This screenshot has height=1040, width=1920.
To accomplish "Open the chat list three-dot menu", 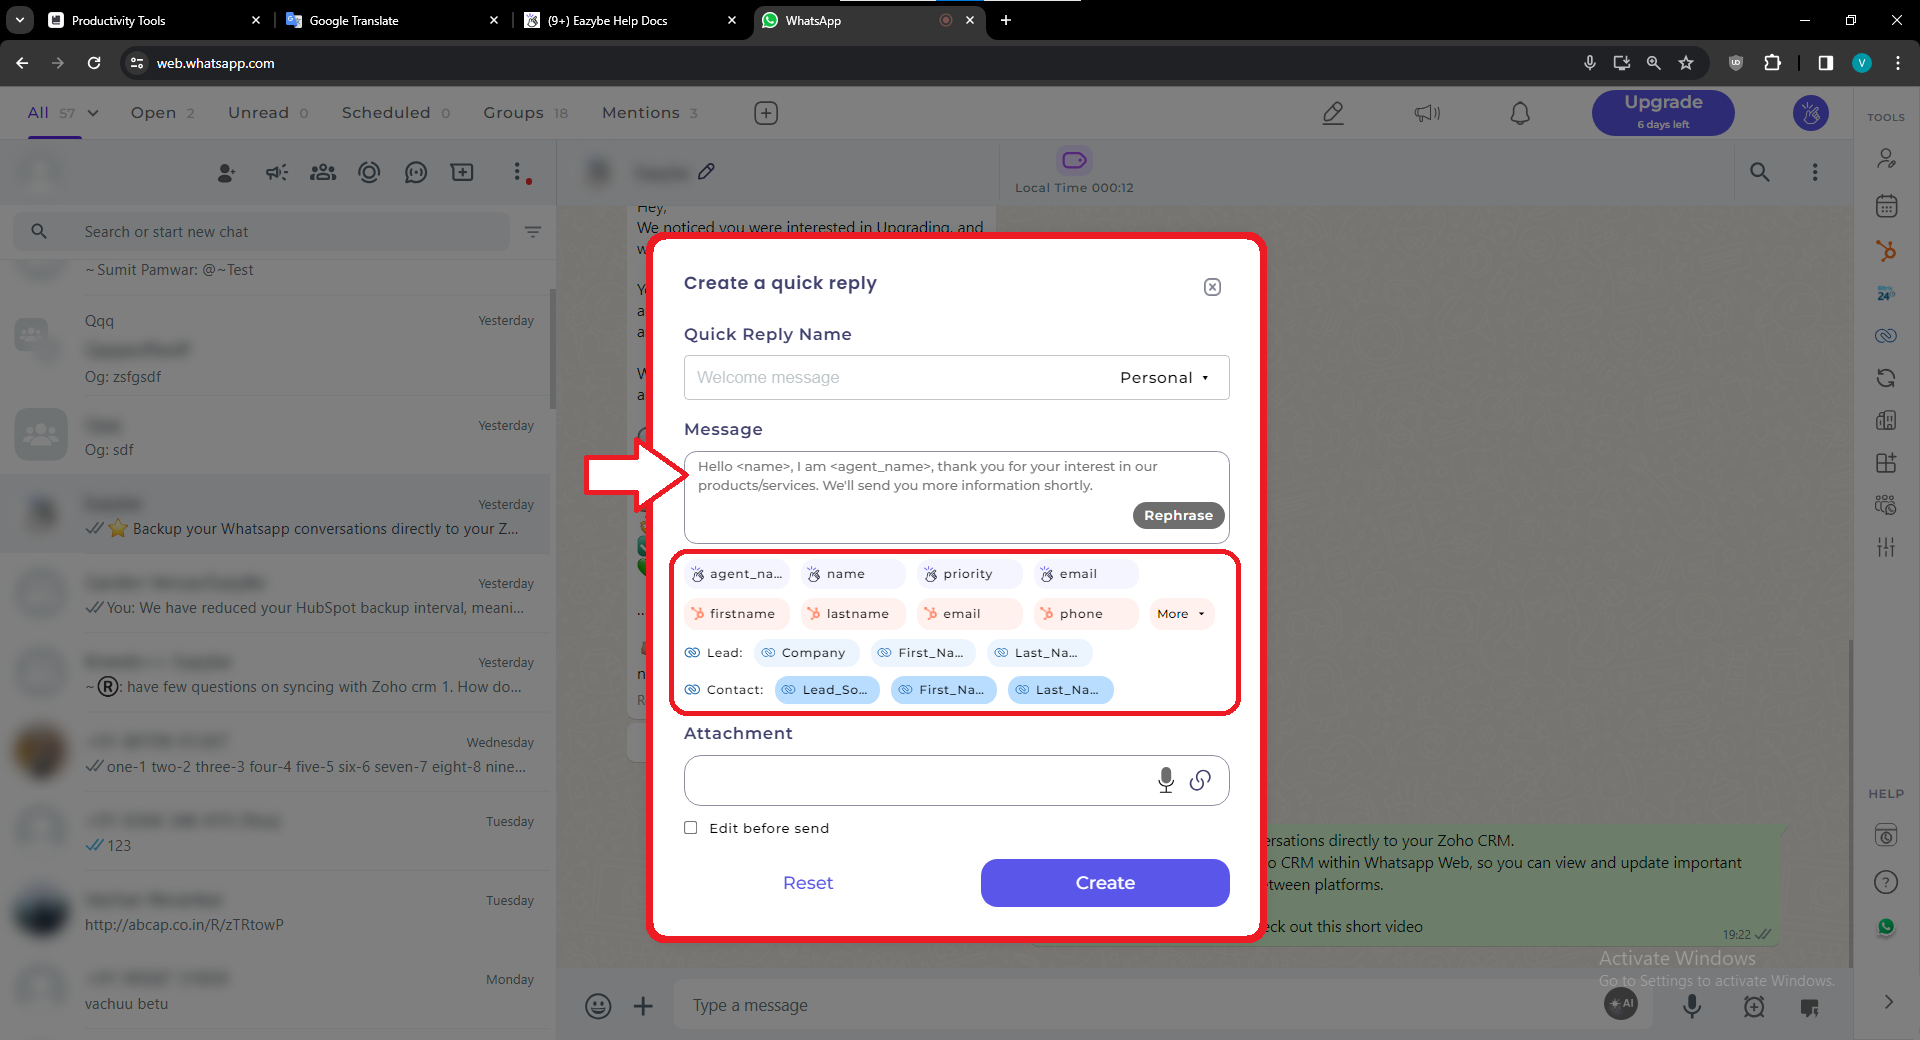I will [517, 172].
